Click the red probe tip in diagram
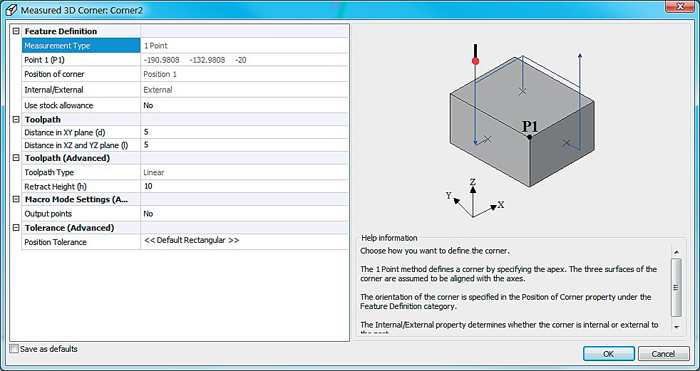 pyautogui.click(x=475, y=61)
